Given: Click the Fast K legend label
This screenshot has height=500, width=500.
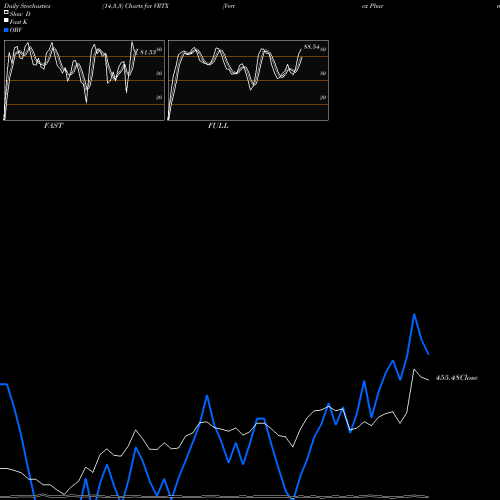Looking at the screenshot, I should coord(19,22).
